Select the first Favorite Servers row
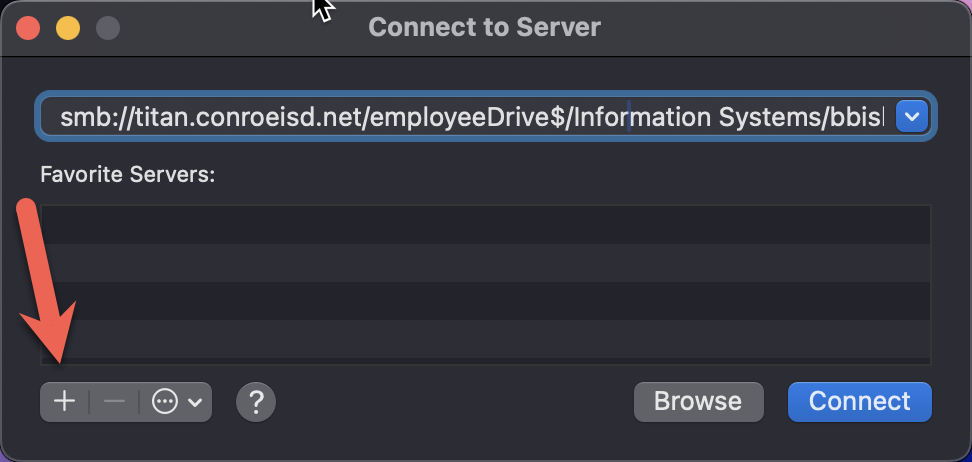This screenshot has width=972, height=462. (x=485, y=224)
